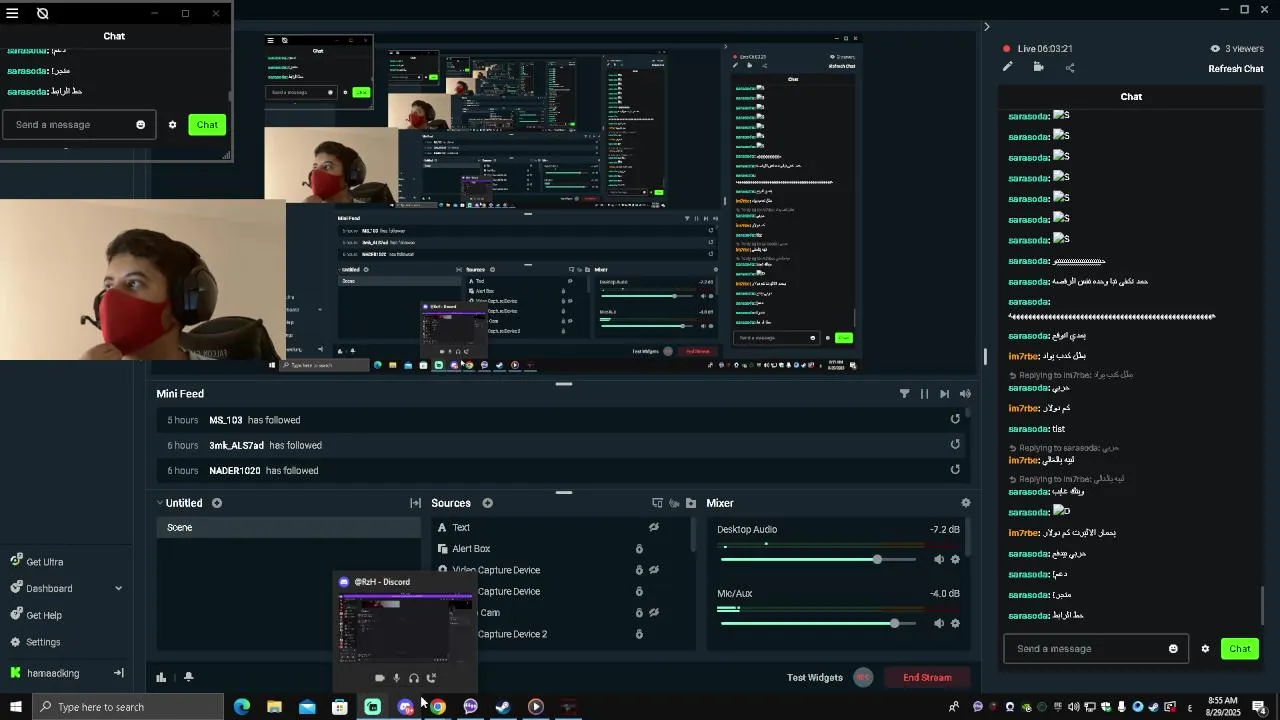Replay the MS_103 follow alert

coord(955,420)
